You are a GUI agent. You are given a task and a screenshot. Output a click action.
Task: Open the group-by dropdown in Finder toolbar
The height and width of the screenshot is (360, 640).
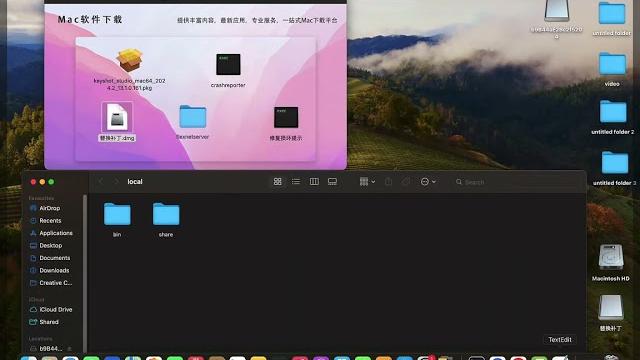tap(367, 182)
